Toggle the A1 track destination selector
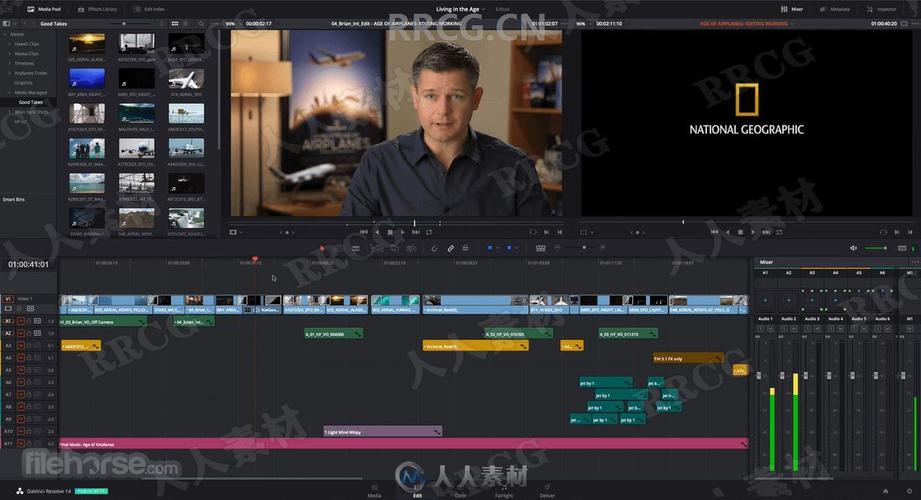The width and height of the screenshot is (921, 500). (x=8, y=321)
